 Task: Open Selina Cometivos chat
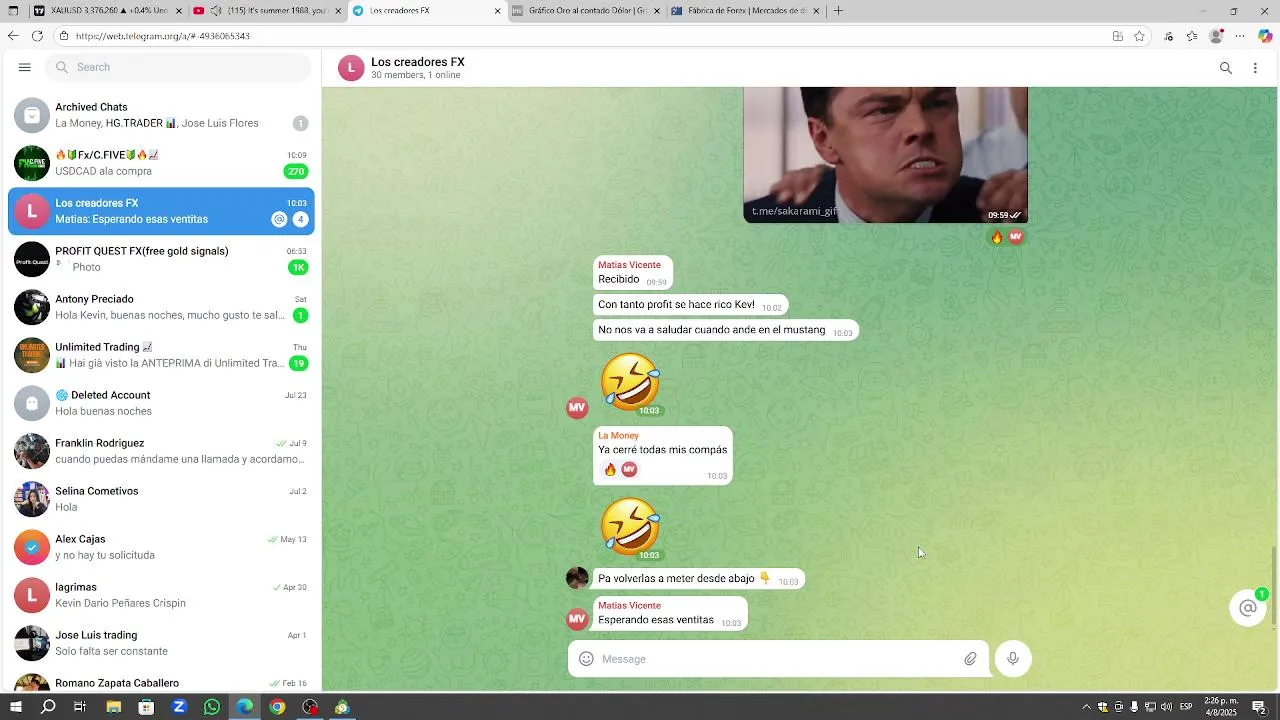pyautogui.click(x=161, y=499)
